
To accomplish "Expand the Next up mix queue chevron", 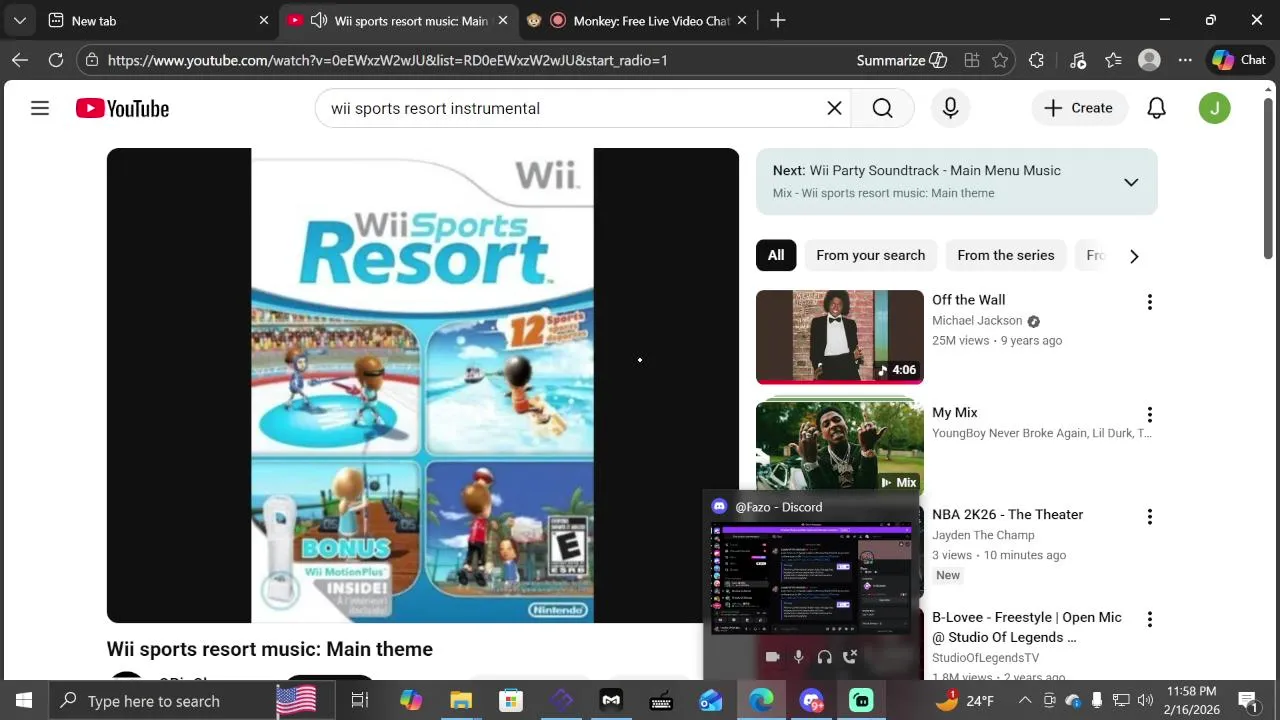I will tap(1131, 182).
